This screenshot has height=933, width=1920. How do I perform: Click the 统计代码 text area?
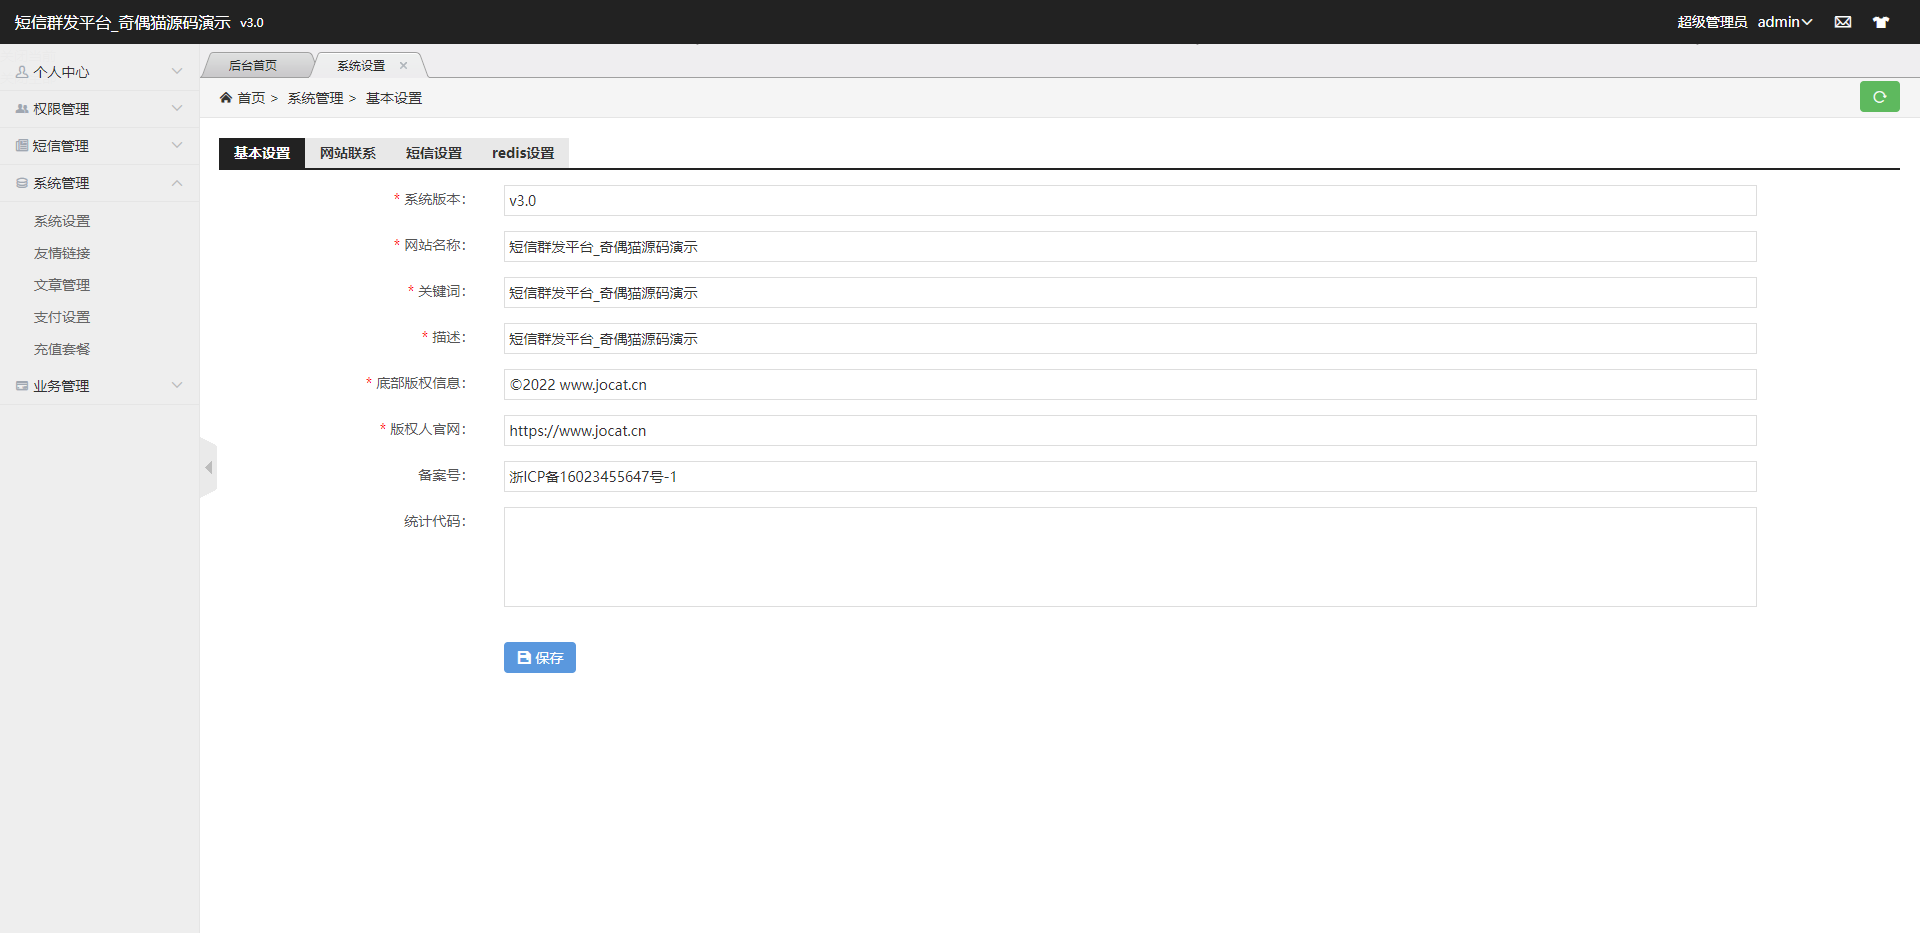click(x=1130, y=557)
